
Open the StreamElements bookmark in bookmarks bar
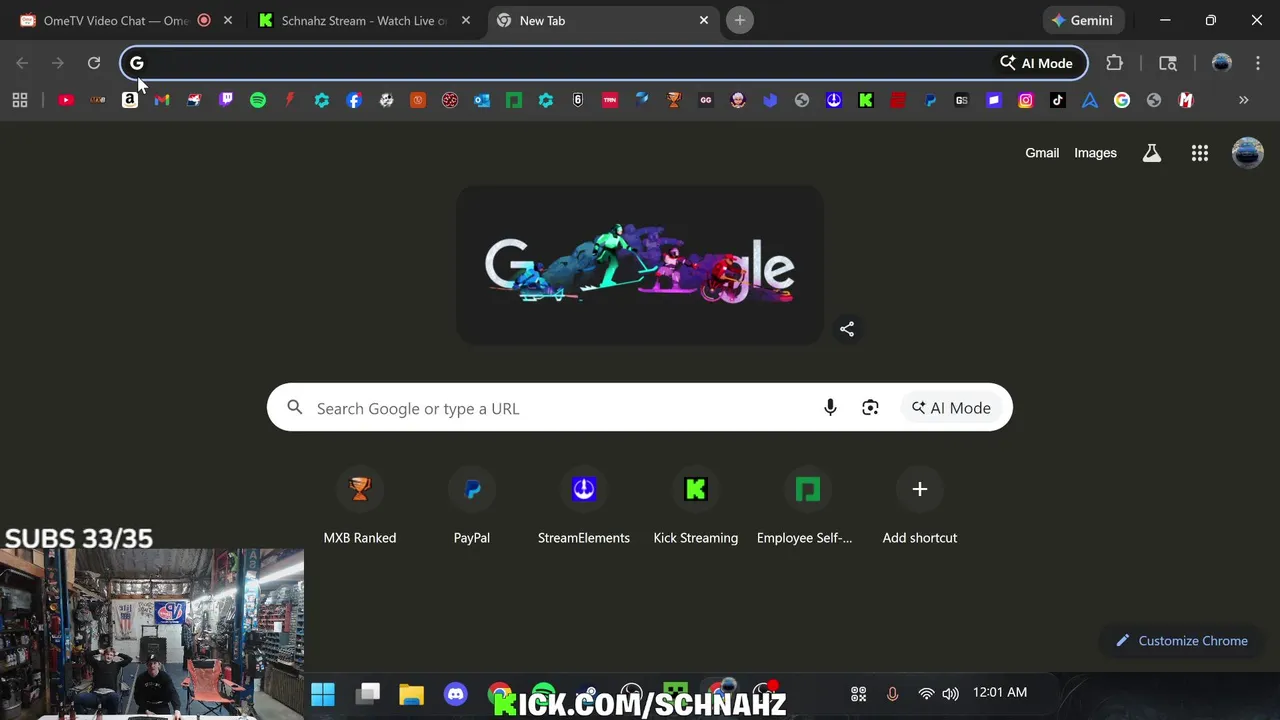(834, 100)
